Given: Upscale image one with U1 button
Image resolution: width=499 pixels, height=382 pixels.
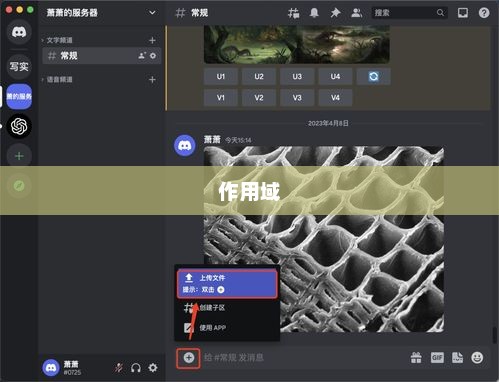Looking at the screenshot, I should [221, 77].
